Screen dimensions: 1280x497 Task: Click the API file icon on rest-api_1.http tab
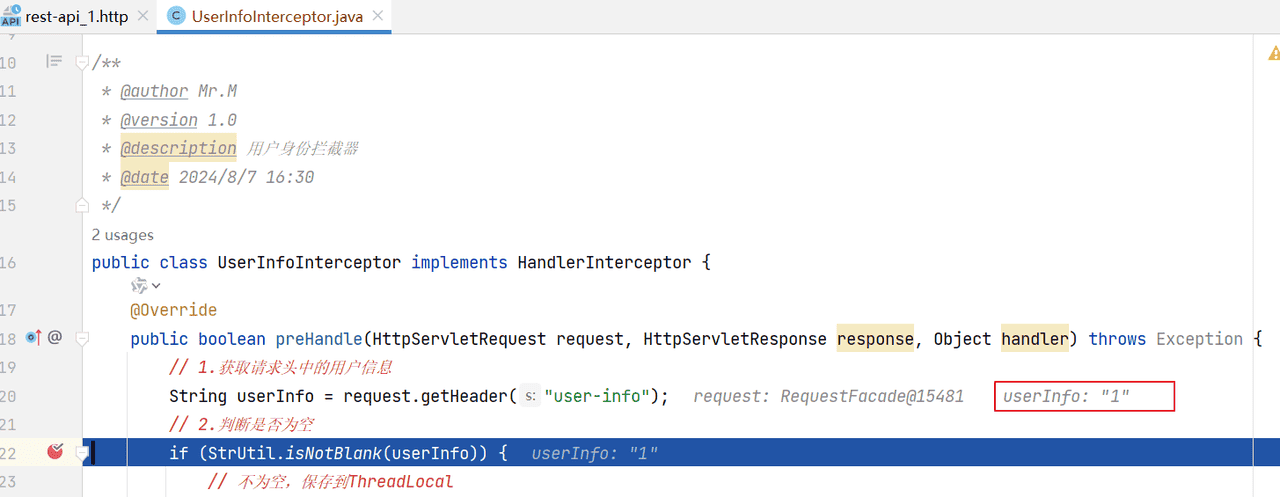pos(11,17)
